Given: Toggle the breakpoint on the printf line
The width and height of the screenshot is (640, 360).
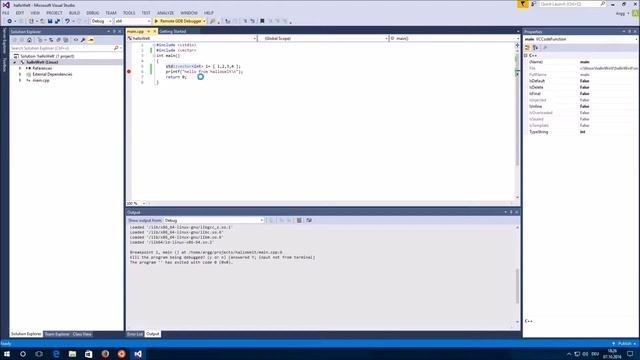Looking at the screenshot, I should tap(129, 71).
